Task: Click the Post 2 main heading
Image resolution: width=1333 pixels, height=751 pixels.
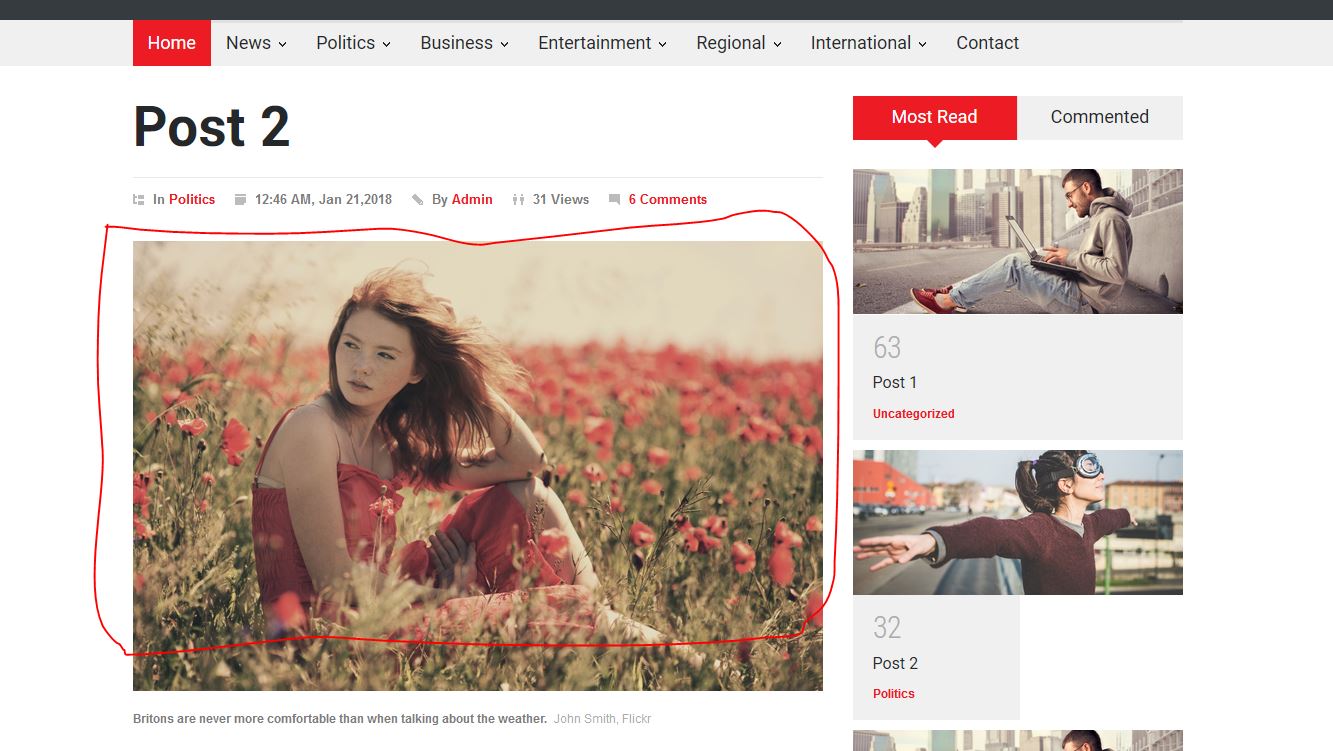Action: pos(211,127)
